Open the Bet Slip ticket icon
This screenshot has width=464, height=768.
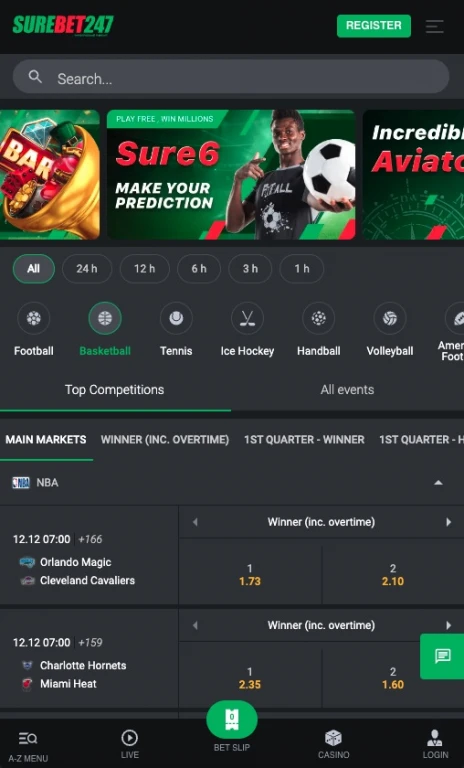pos(232,720)
